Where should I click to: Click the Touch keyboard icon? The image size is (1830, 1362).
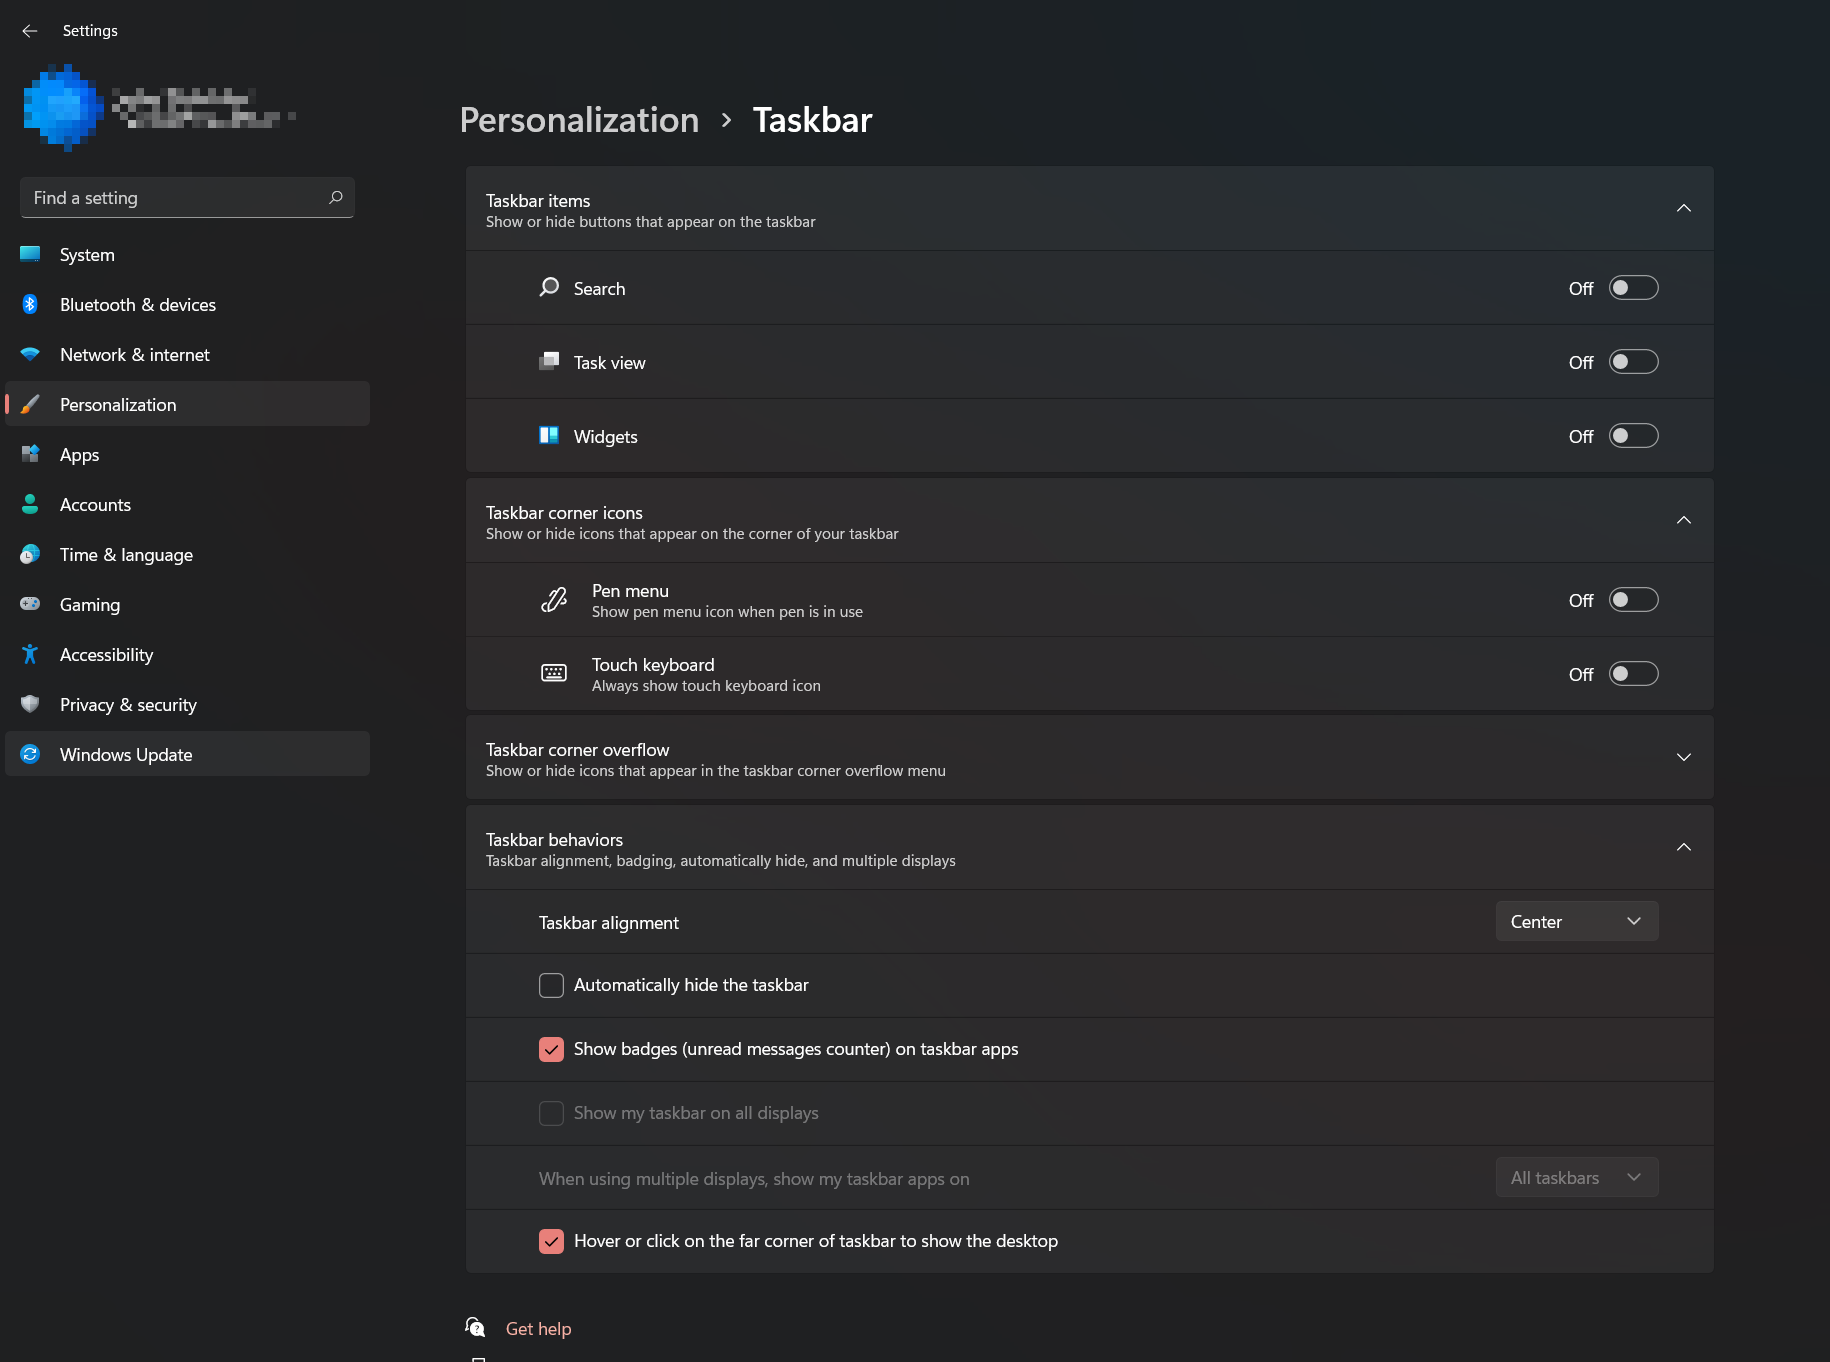point(553,674)
